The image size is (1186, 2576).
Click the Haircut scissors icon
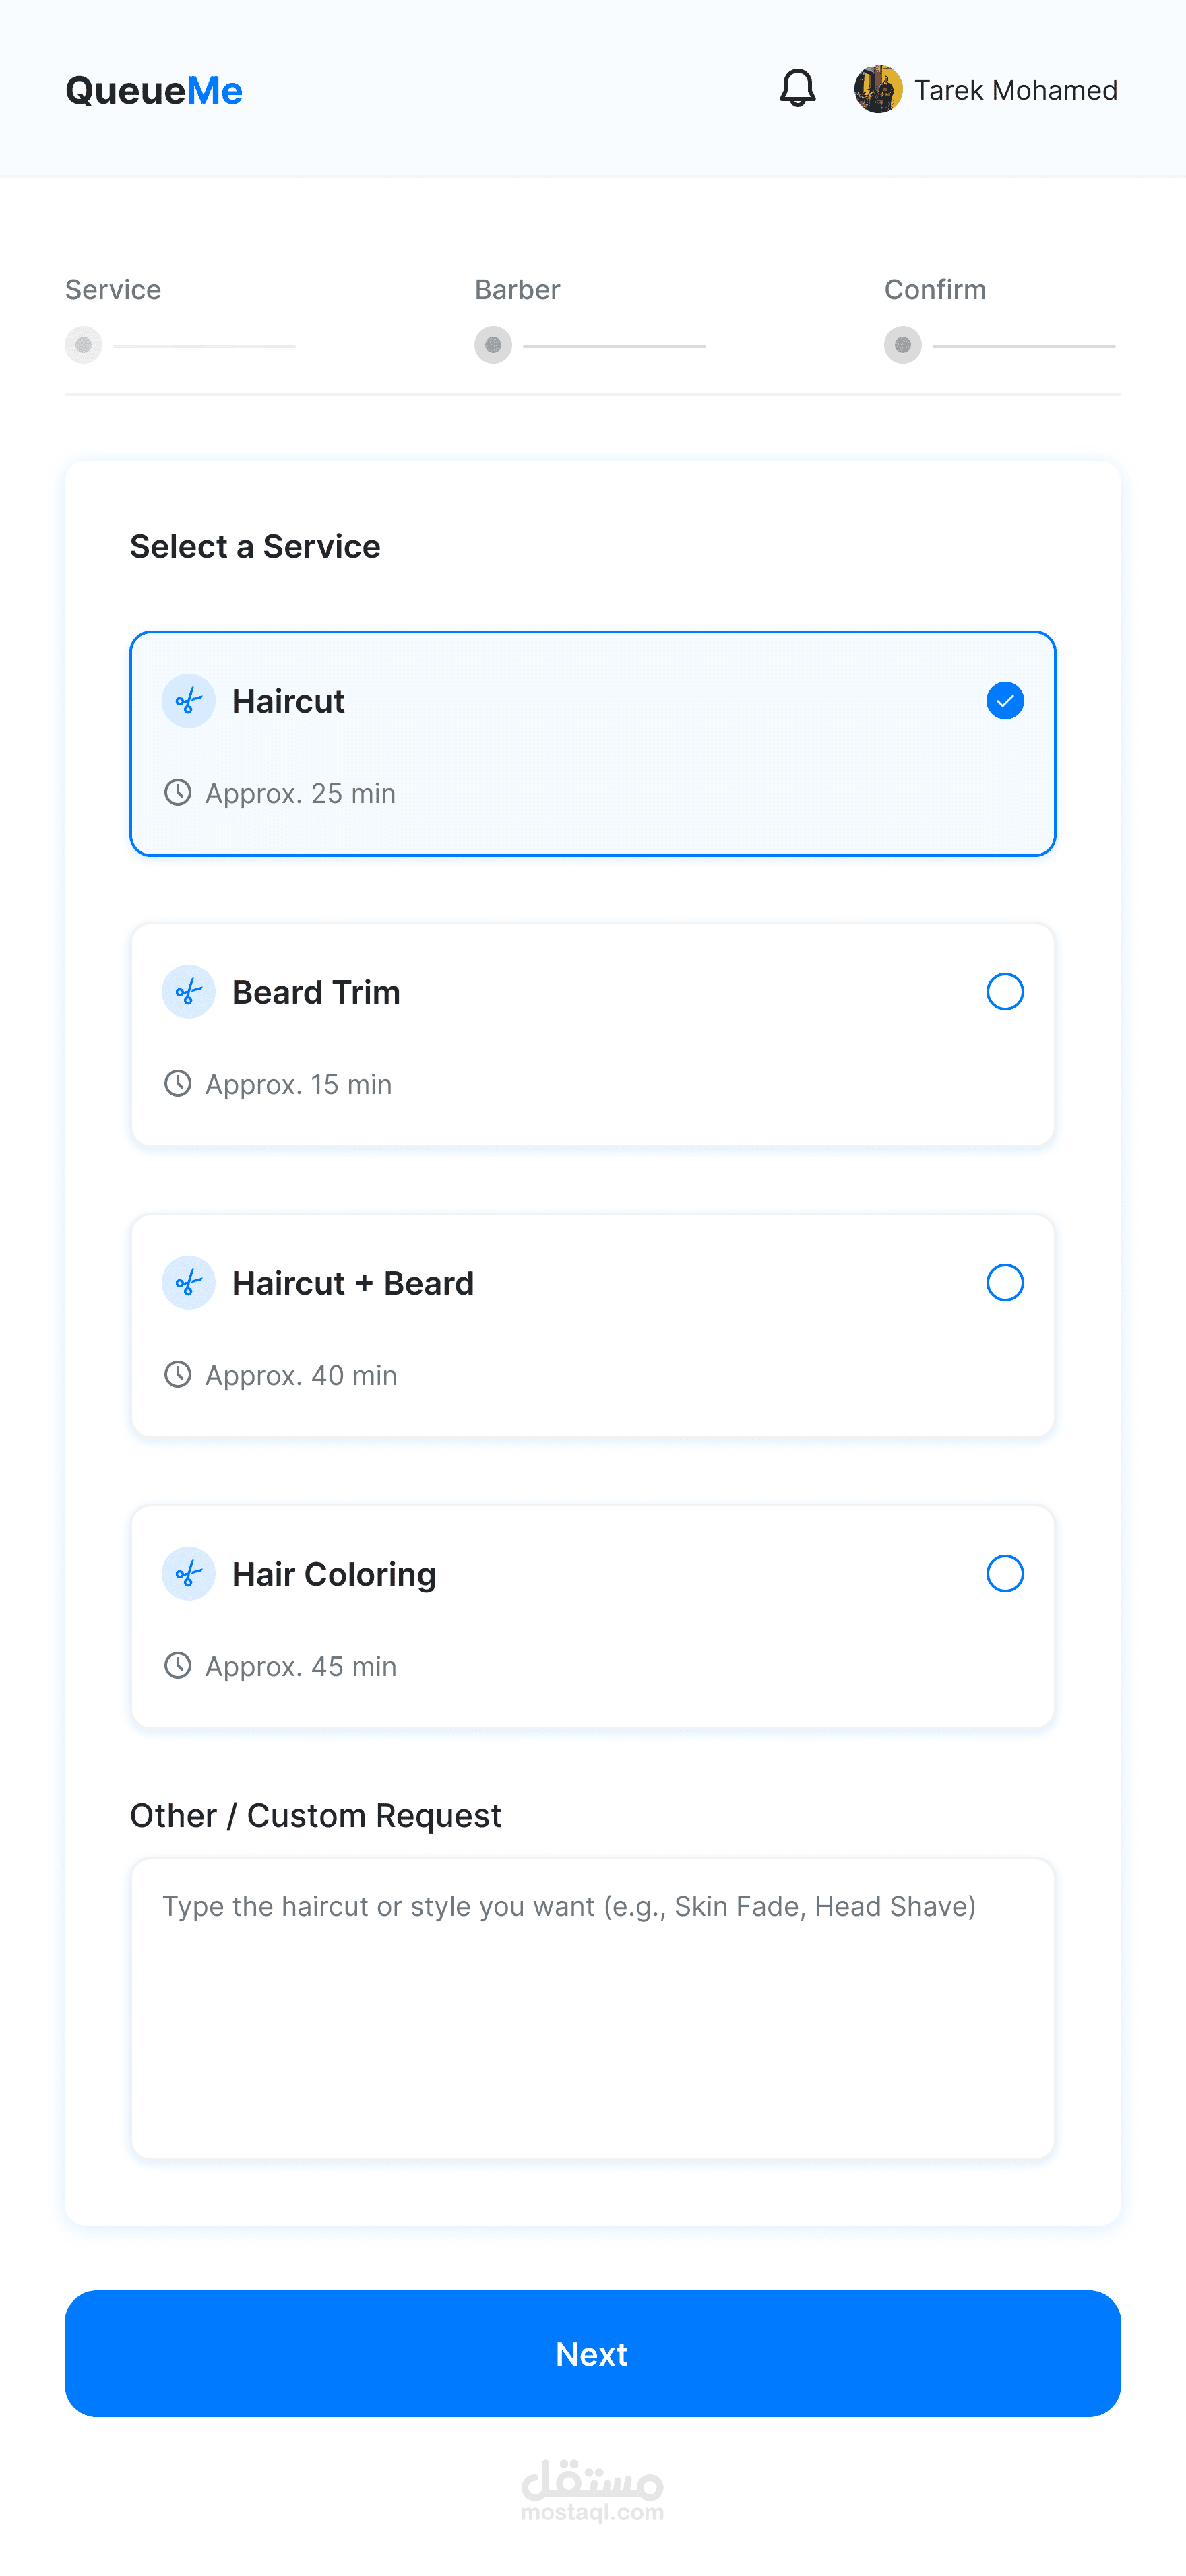(x=188, y=701)
